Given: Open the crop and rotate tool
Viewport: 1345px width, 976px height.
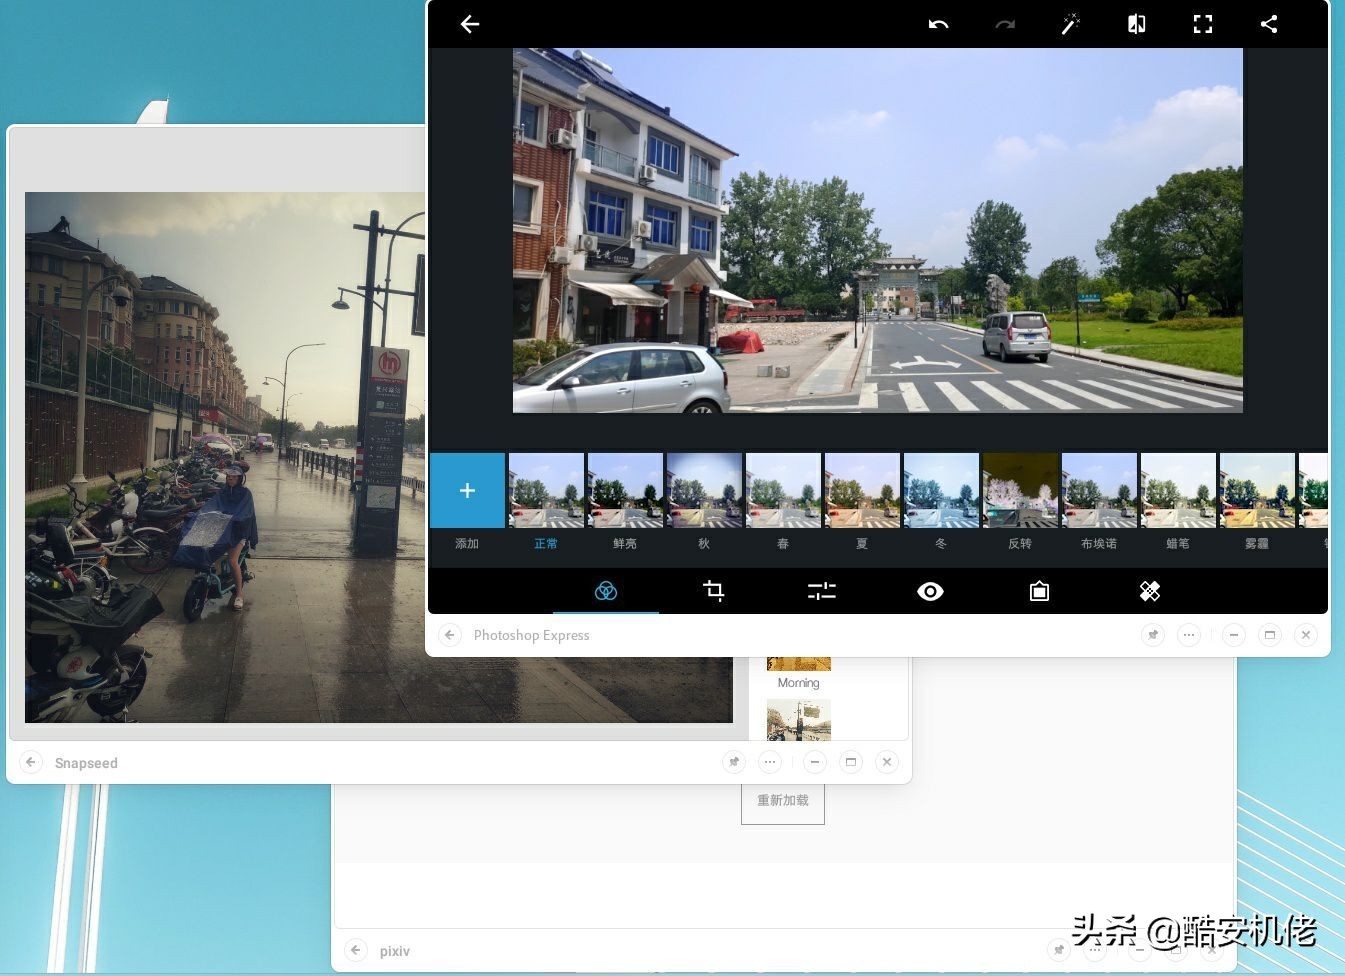Looking at the screenshot, I should [713, 591].
